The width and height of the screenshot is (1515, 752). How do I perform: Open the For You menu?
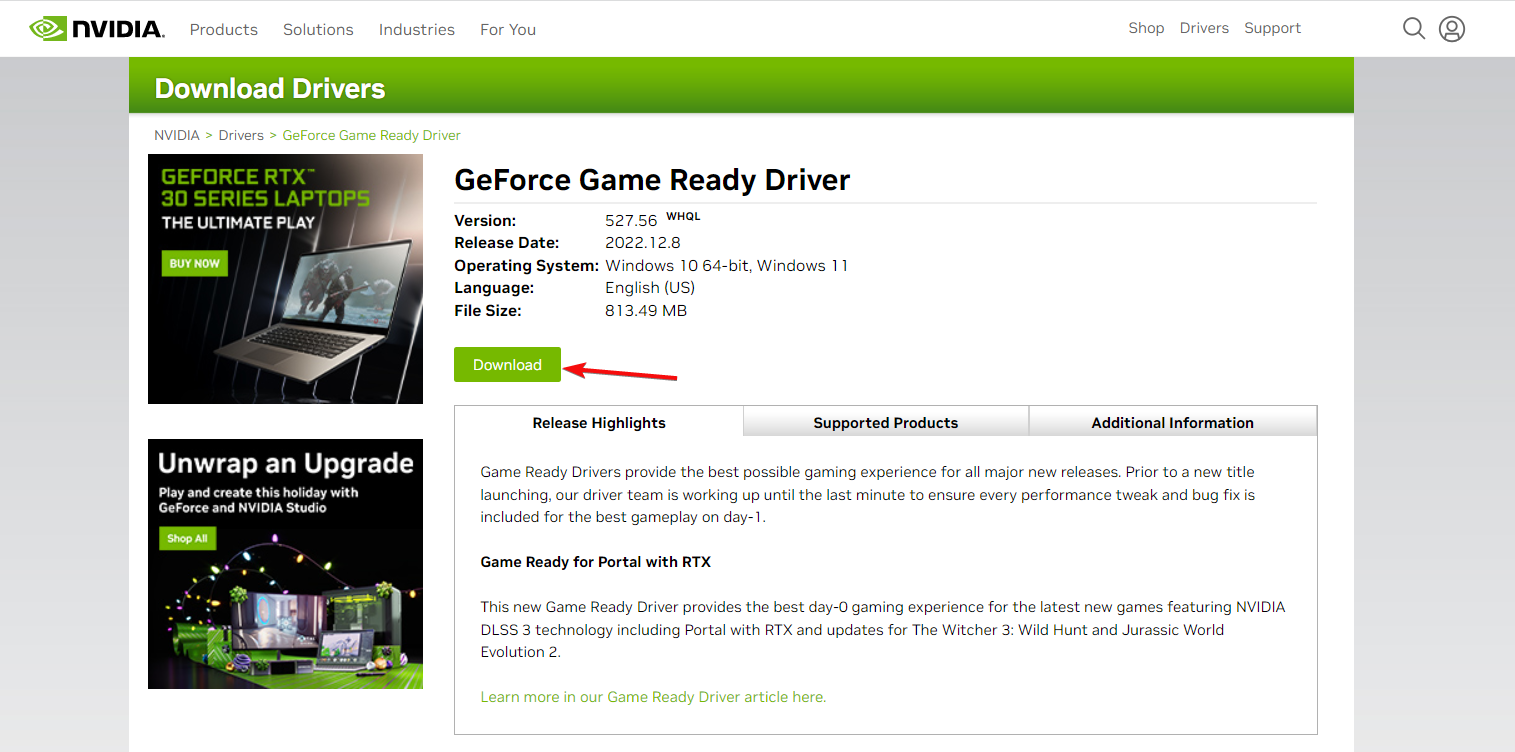coord(508,30)
